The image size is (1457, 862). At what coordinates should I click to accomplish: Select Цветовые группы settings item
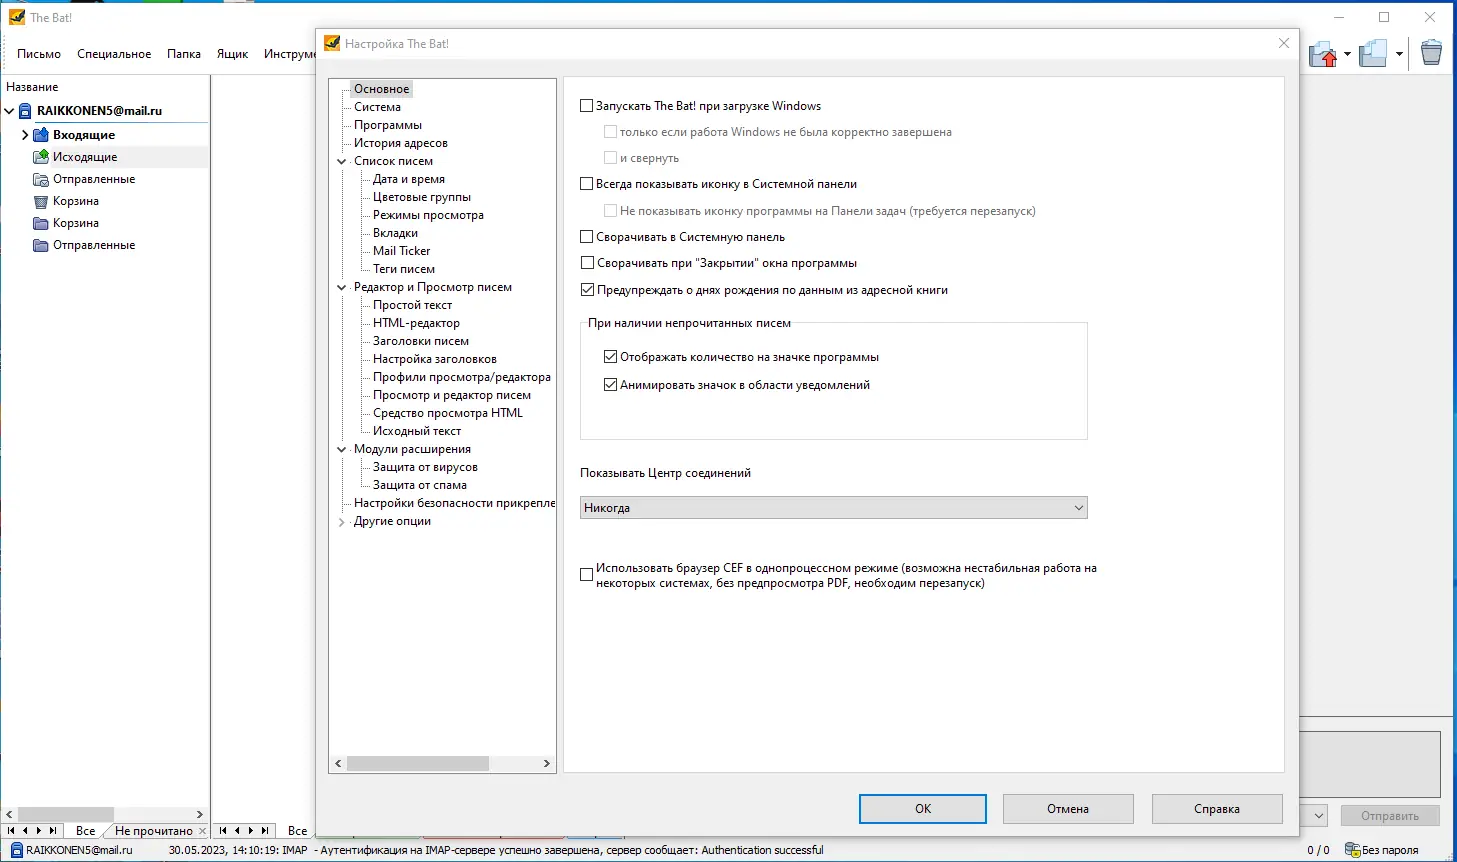[422, 197]
